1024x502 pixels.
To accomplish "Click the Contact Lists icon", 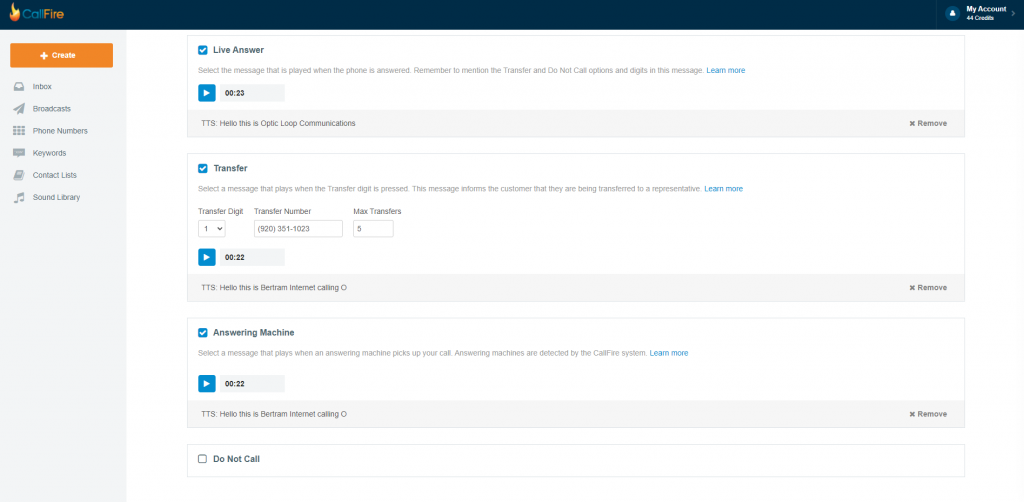I will pos(19,175).
